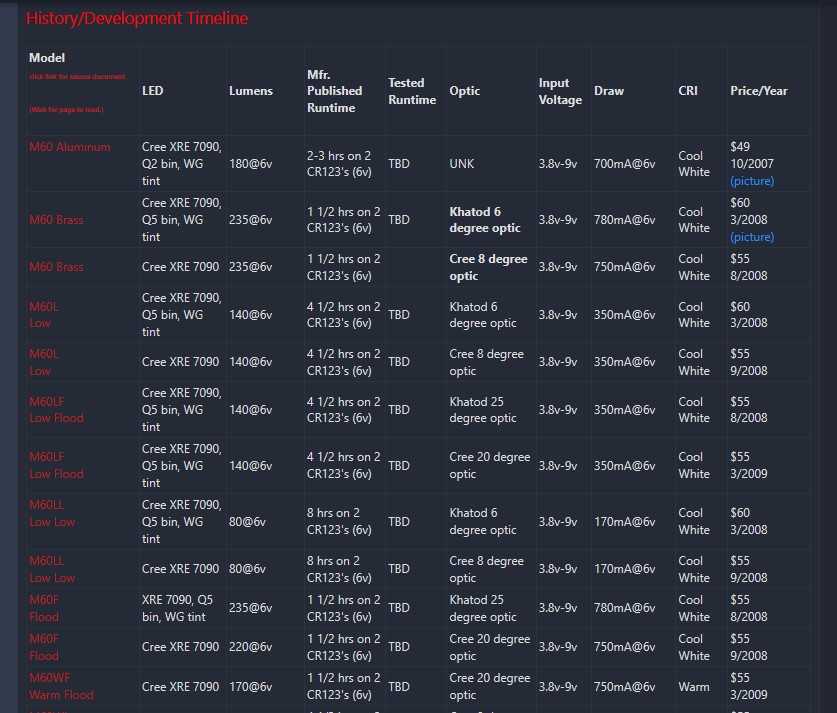The width and height of the screenshot is (837, 713).
Task: Click 'click link for source document.' note
Action: [78, 76]
